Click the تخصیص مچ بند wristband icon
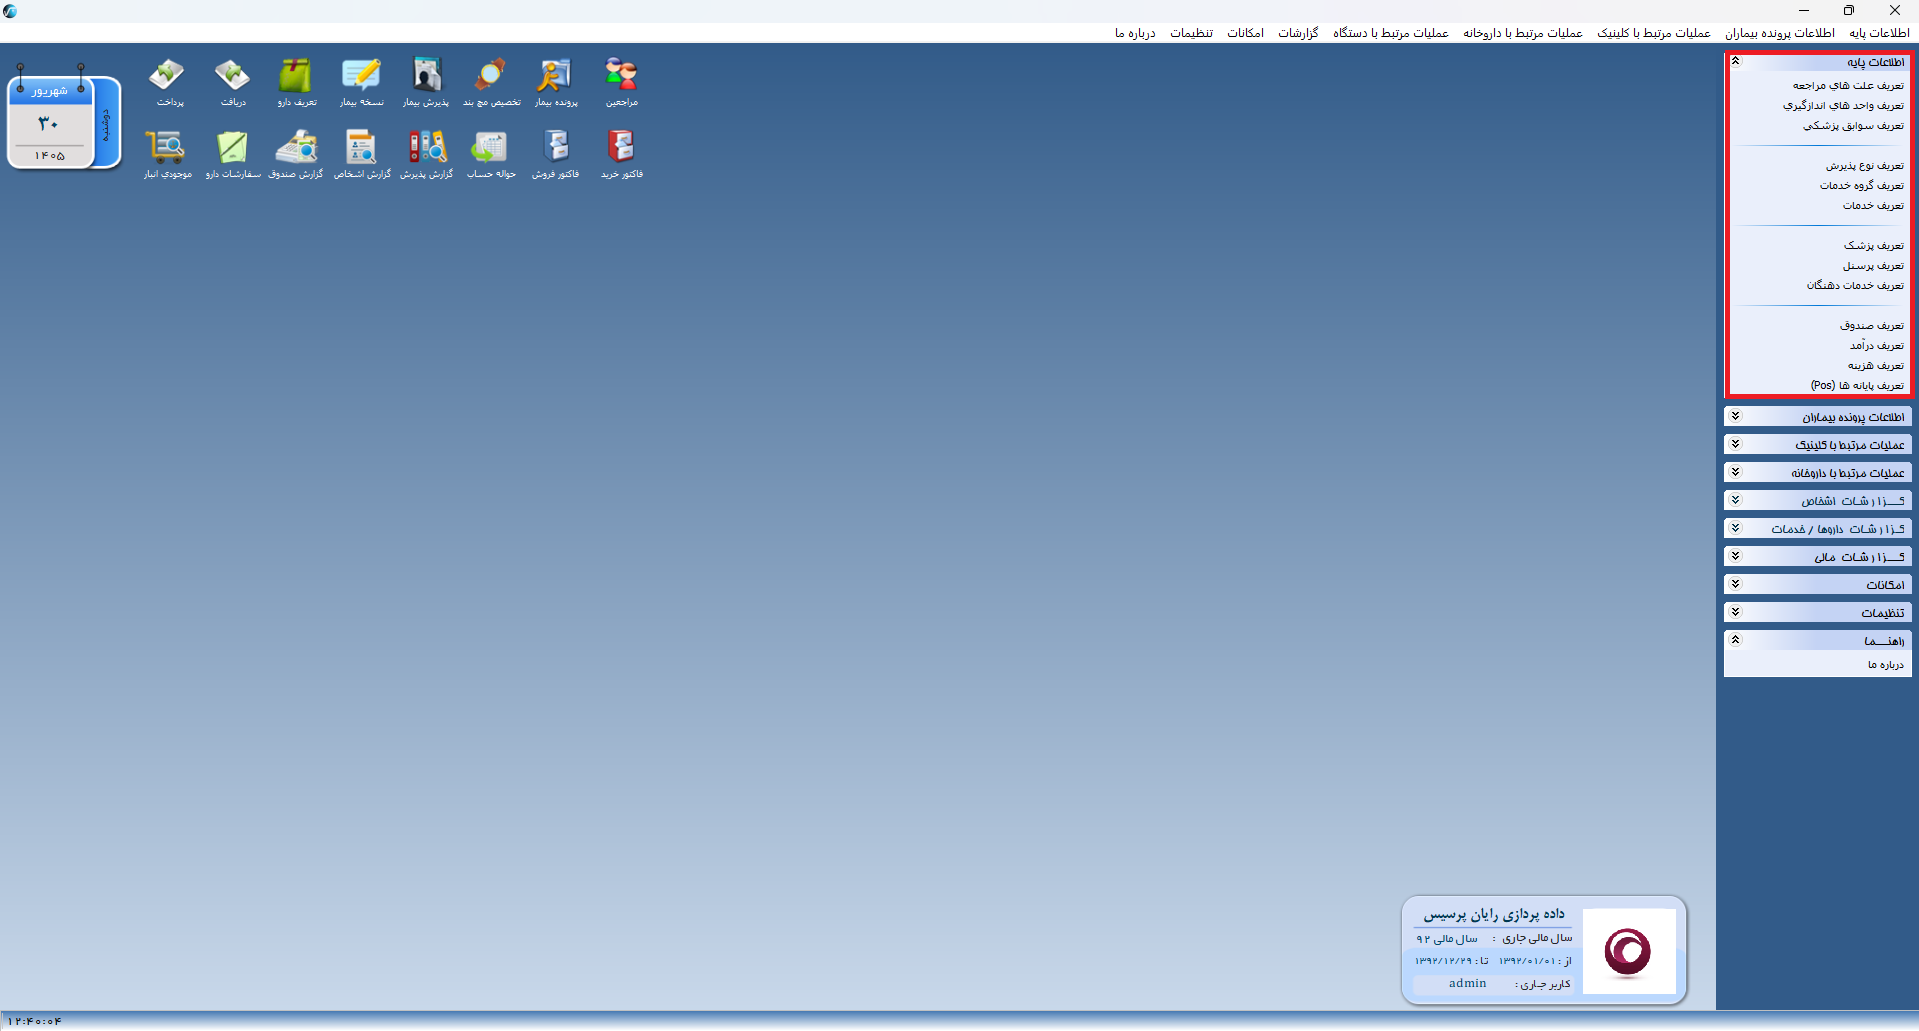This screenshot has height=1031, width=1919. tap(491, 81)
